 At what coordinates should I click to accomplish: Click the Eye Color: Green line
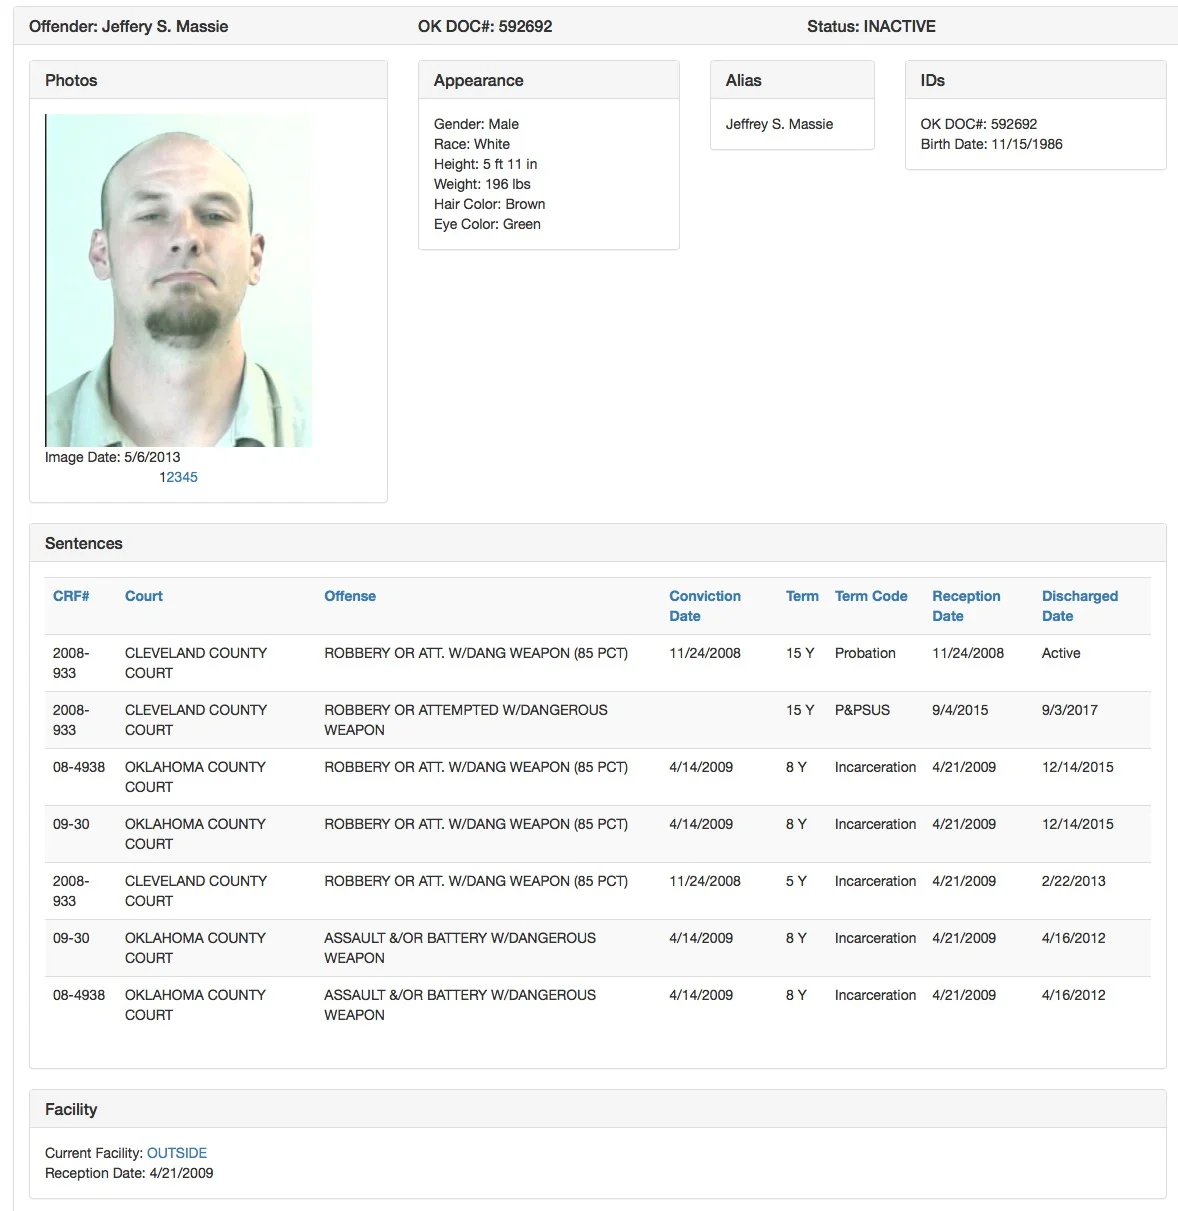pyautogui.click(x=487, y=224)
